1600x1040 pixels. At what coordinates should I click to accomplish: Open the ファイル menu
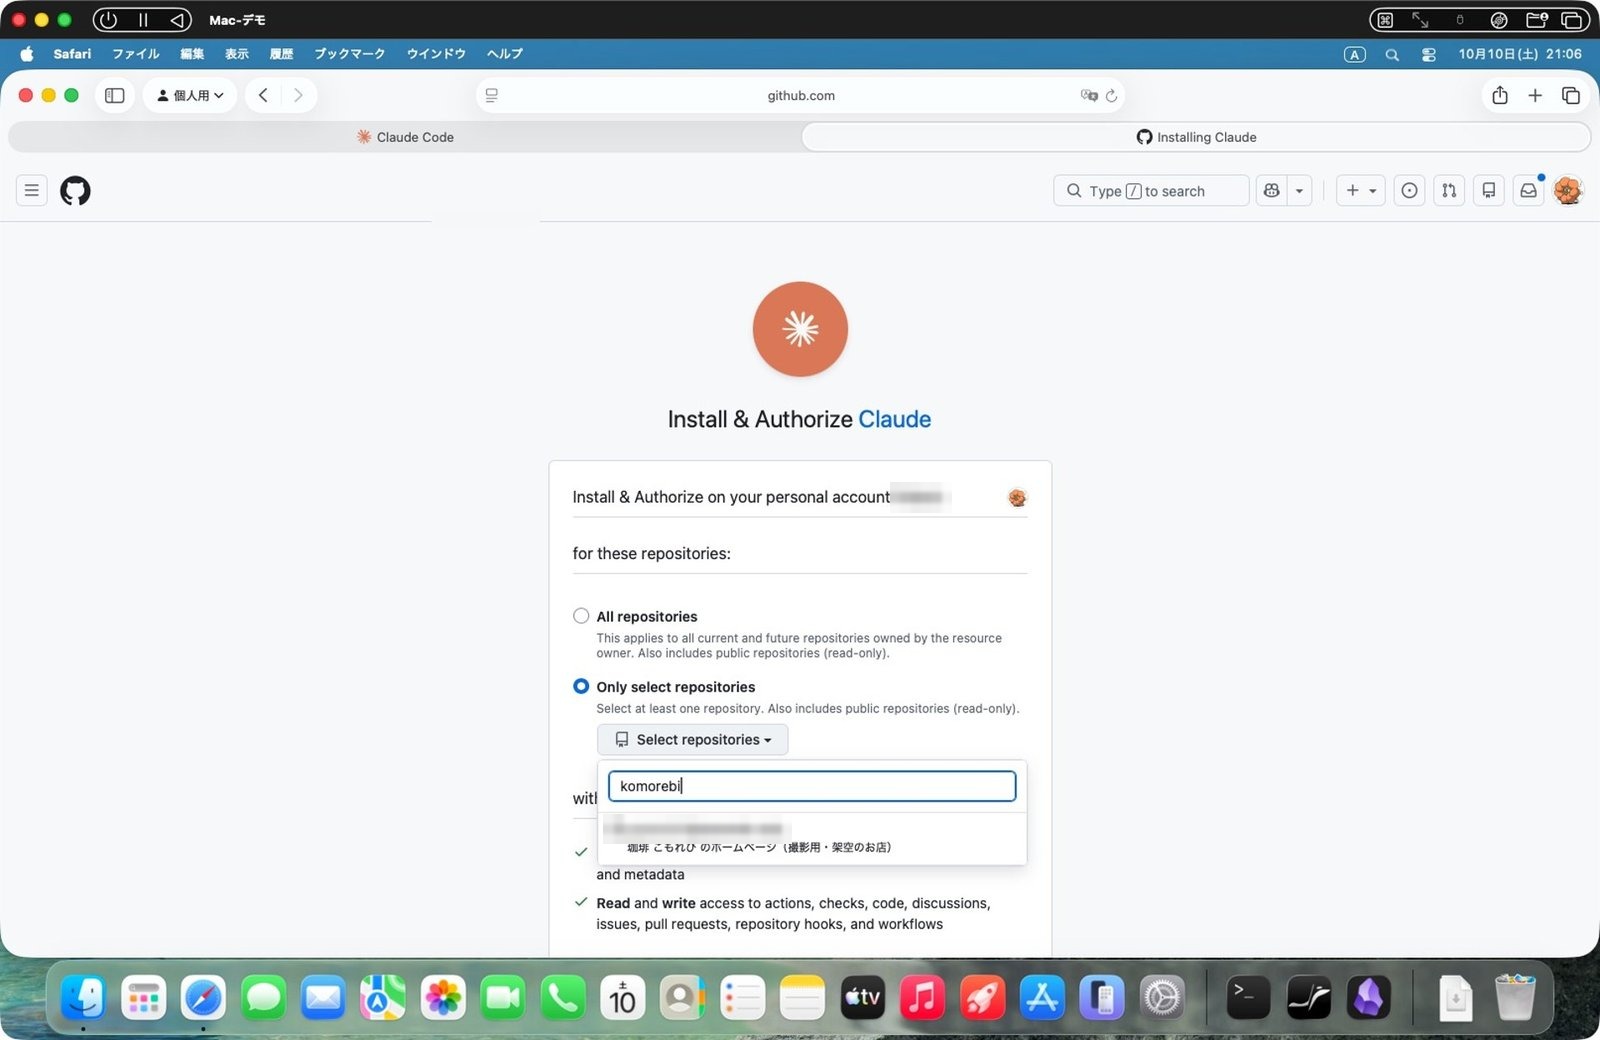click(135, 54)
